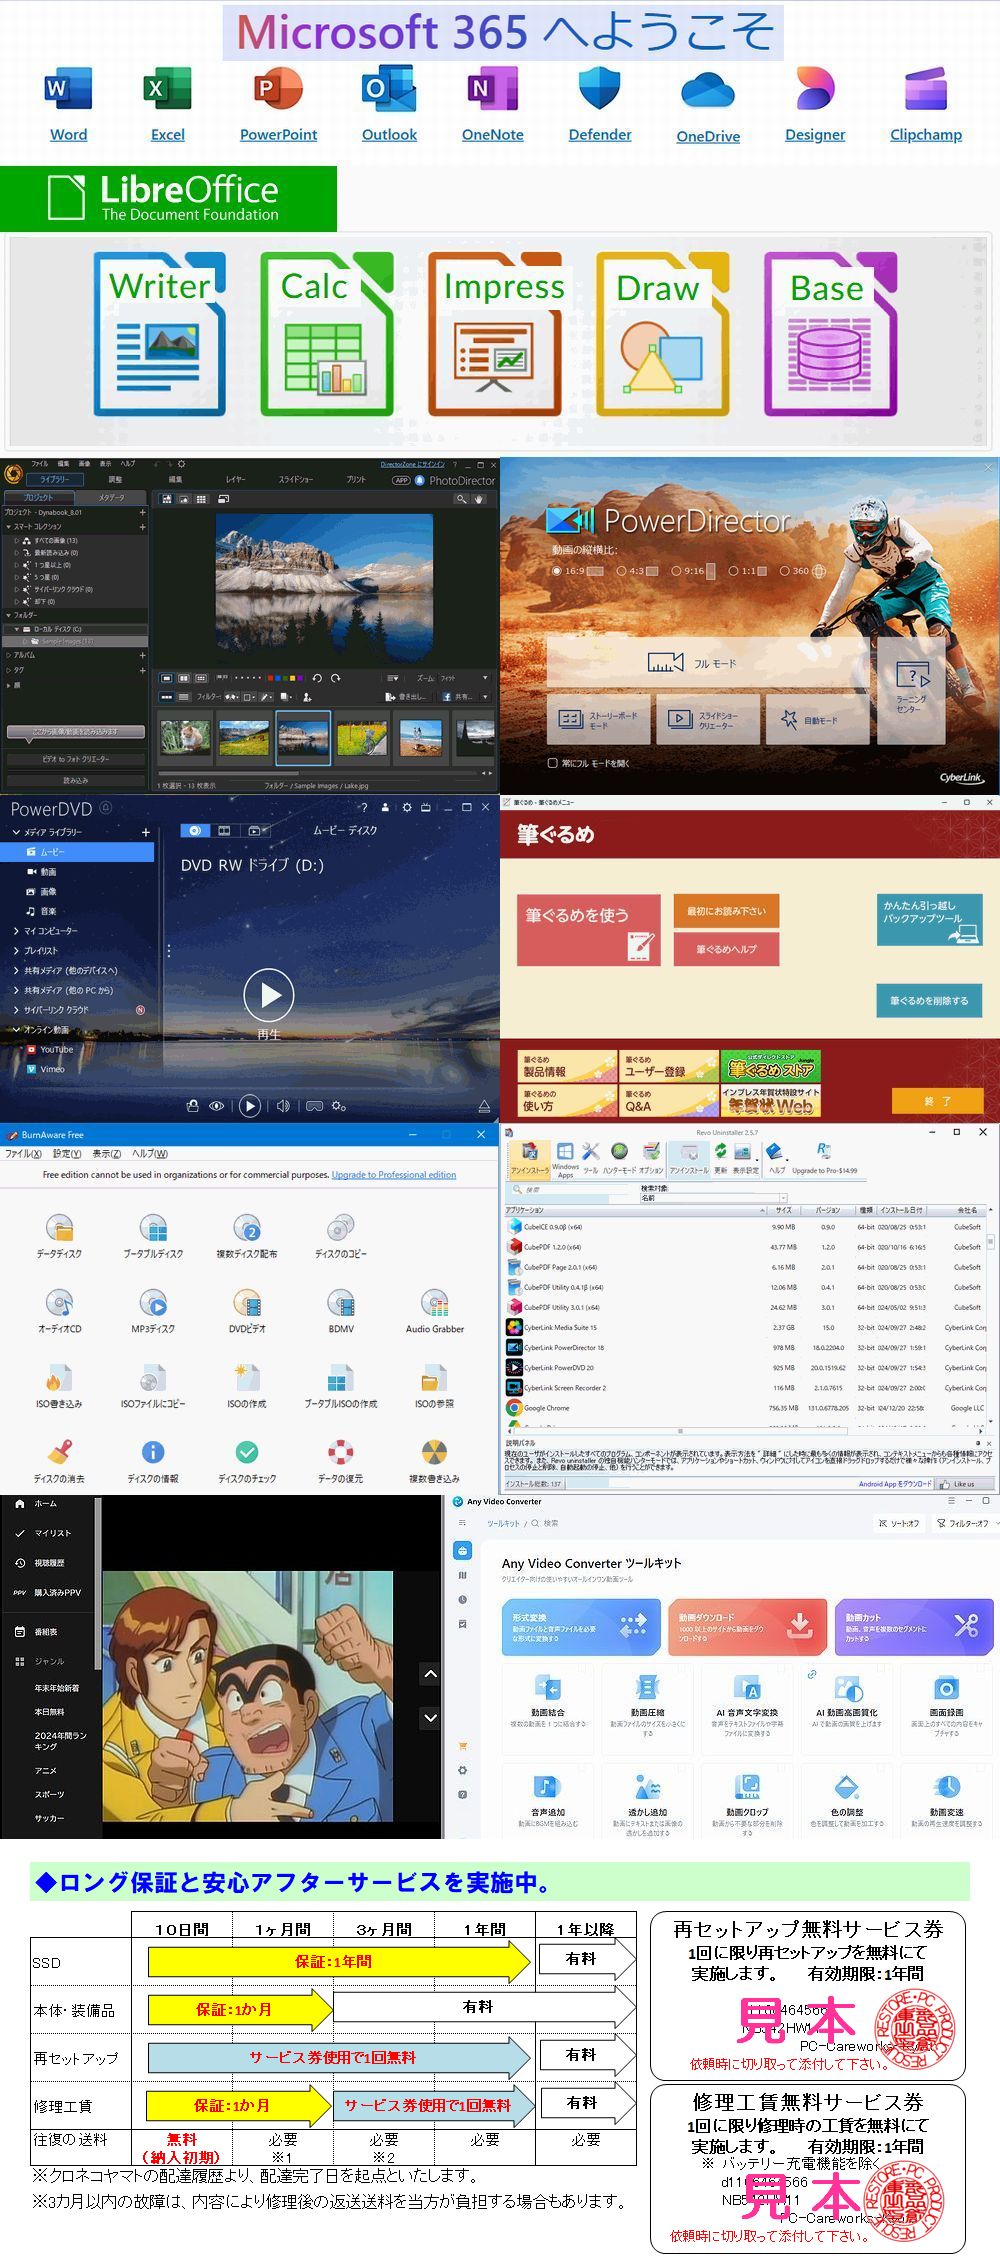Open the 動画圧縮 tool in Any Video Converter
This screenshot has height=2265, width=1000.
click(647, 1701)
